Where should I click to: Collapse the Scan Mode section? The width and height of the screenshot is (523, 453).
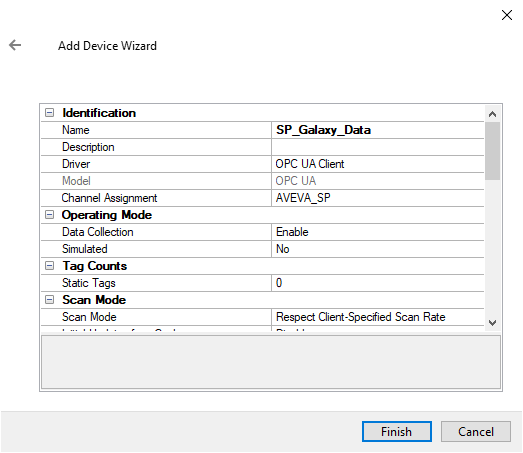[x=49, y=300]
